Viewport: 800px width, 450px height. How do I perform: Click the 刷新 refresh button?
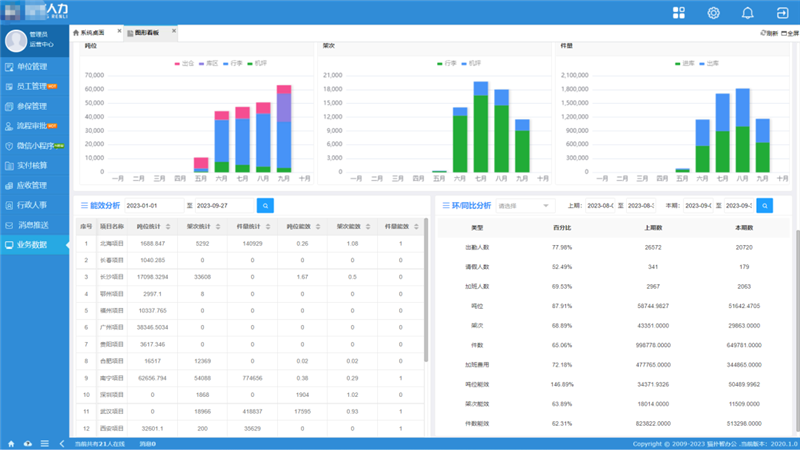[769, 33]
